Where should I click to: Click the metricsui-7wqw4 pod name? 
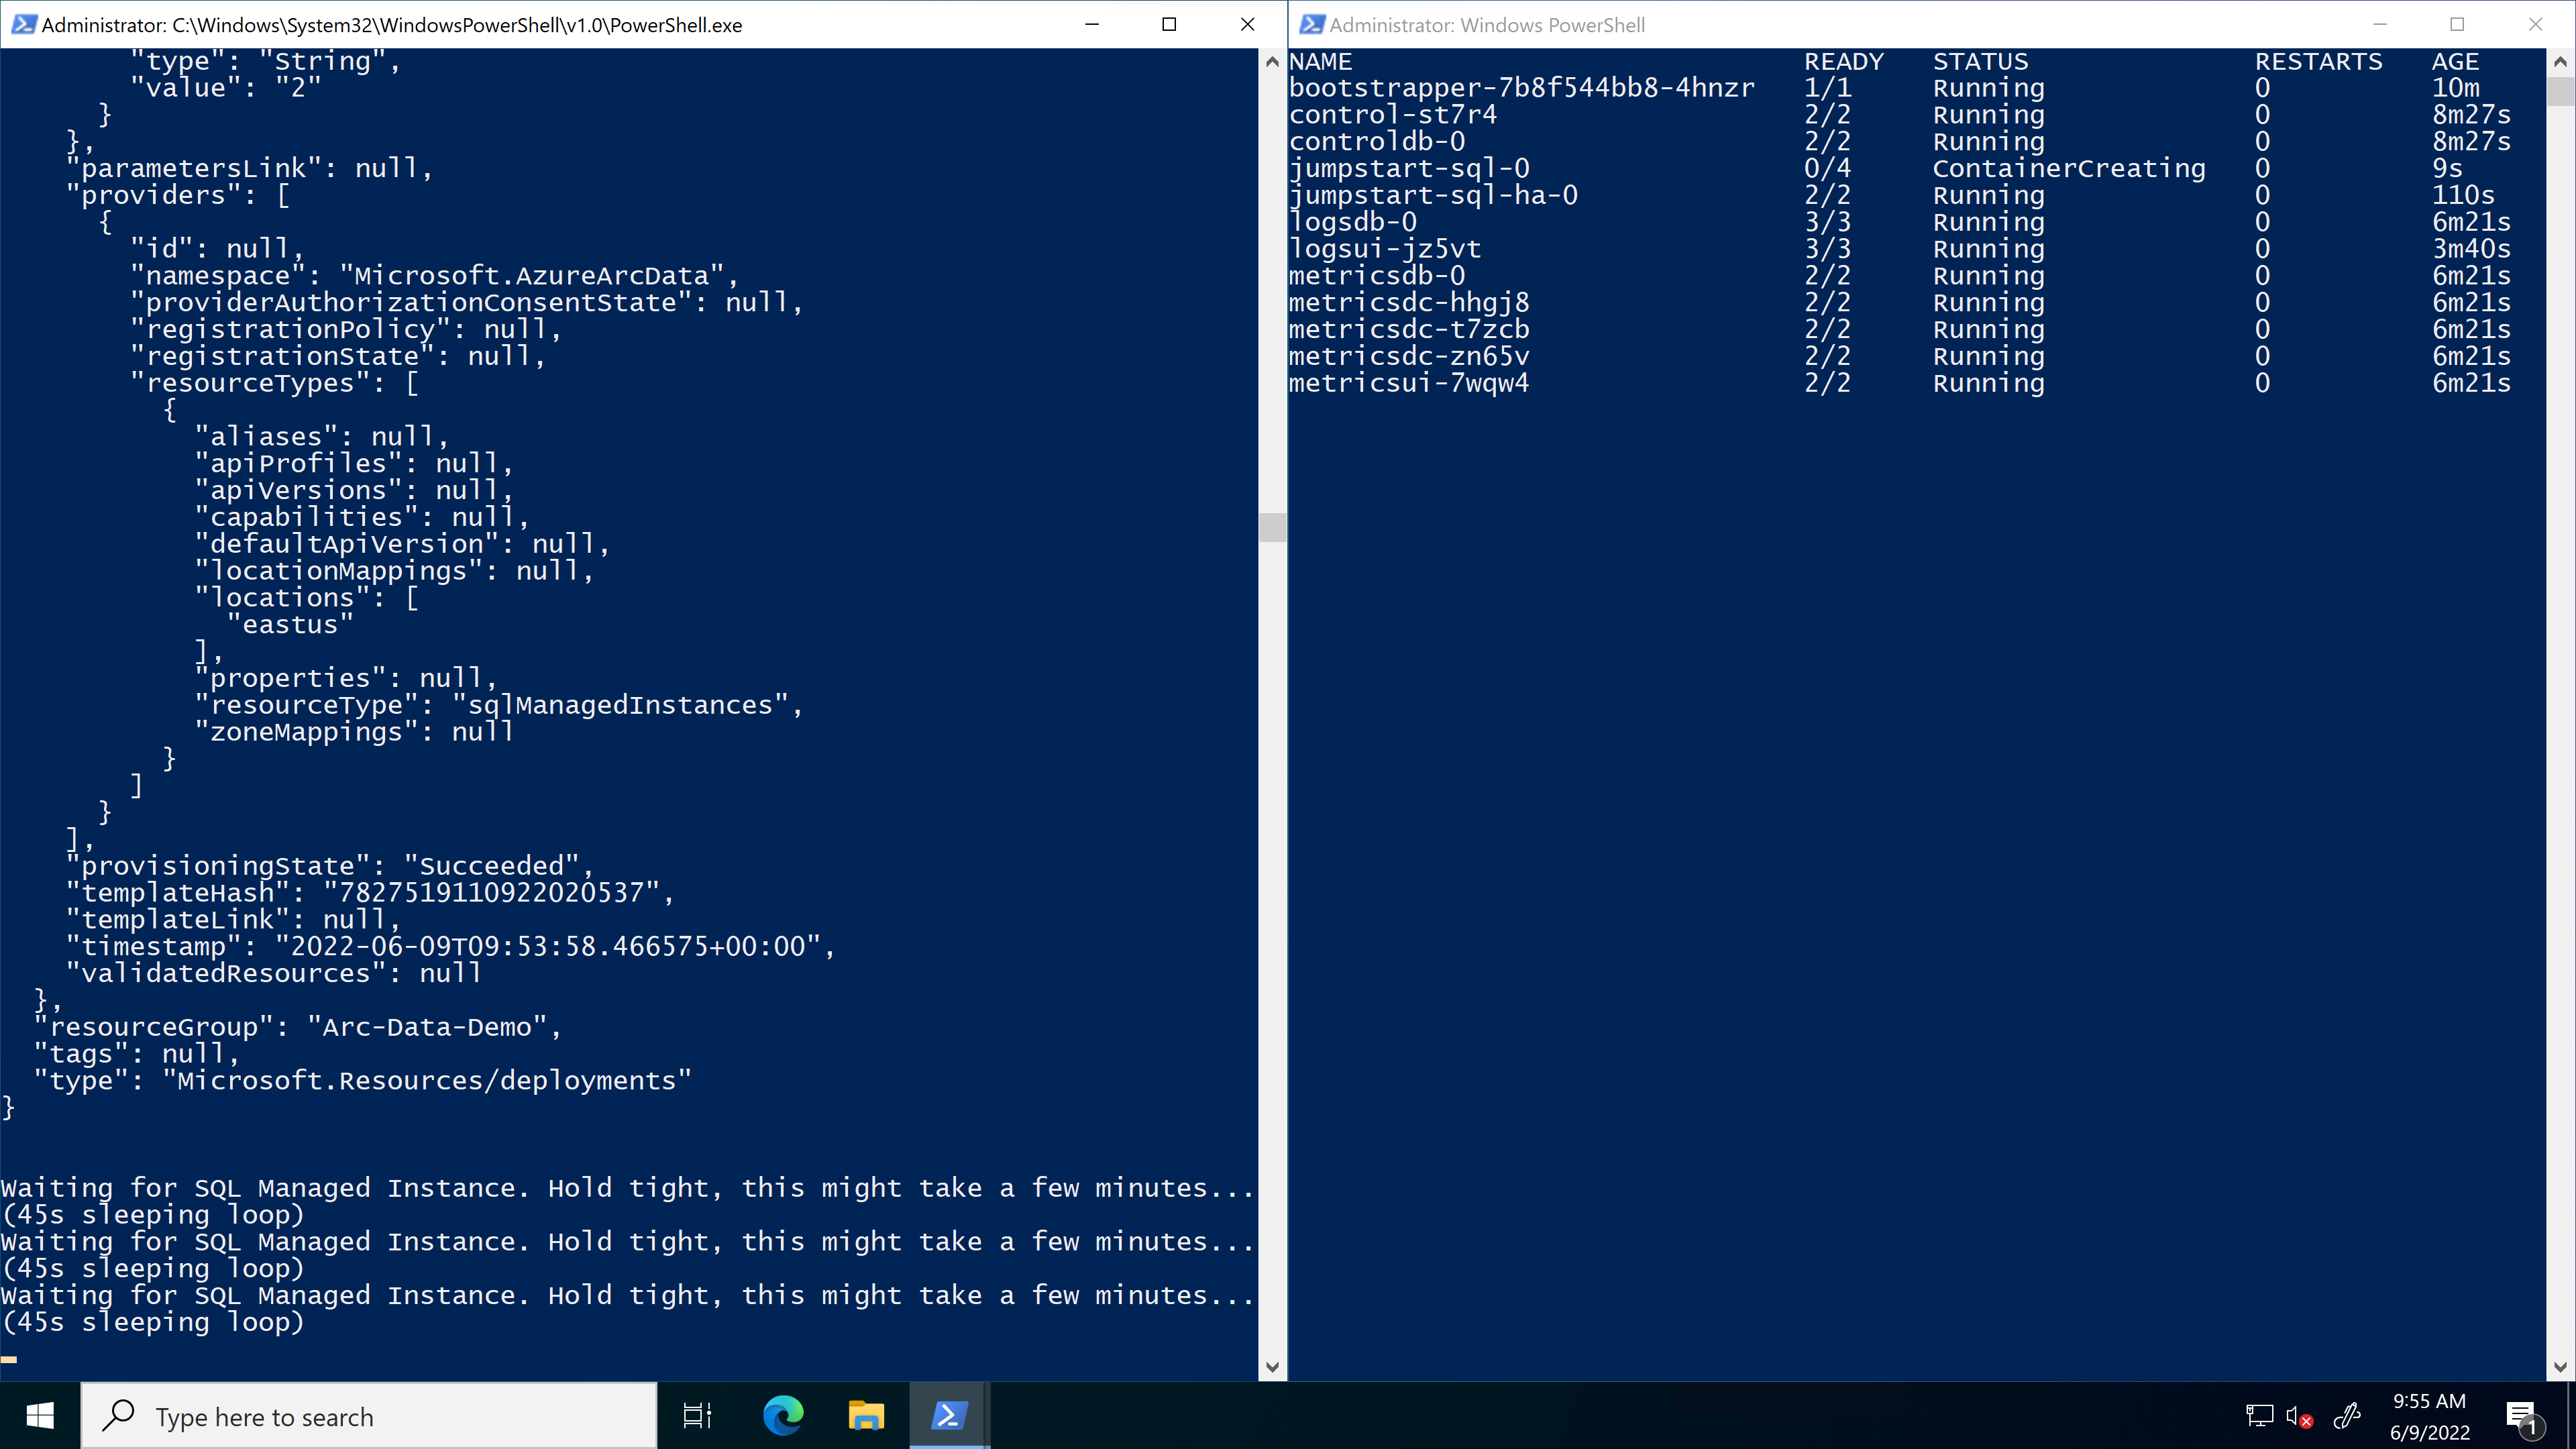1409,383
